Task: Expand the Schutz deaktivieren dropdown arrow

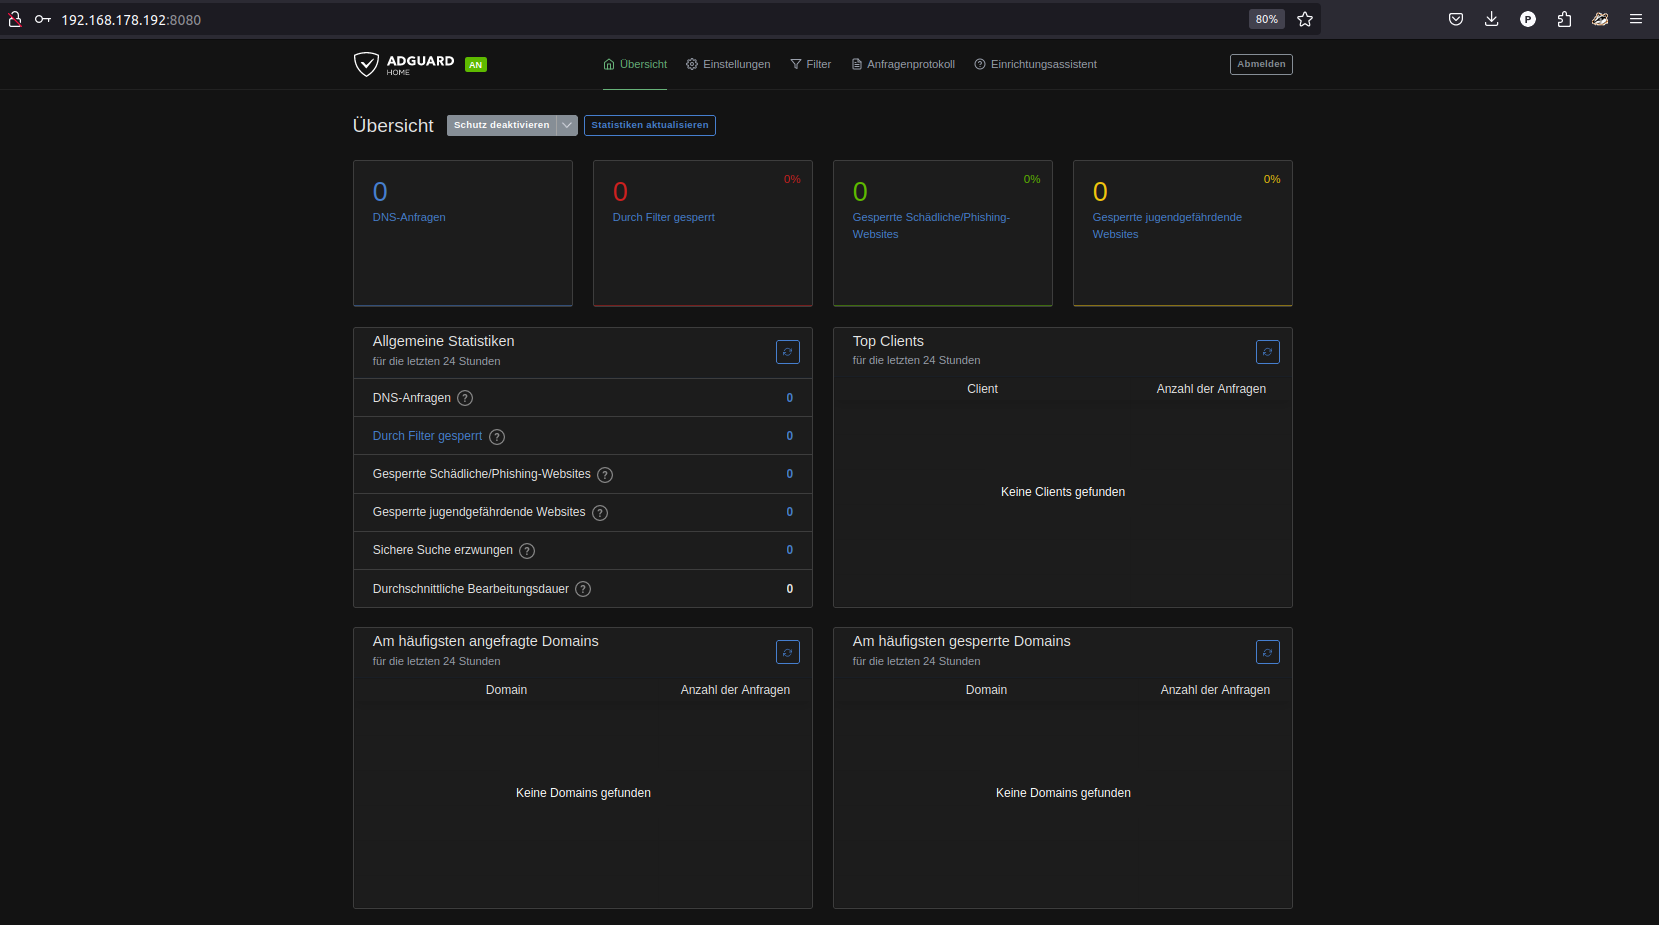Action: [x=567, y=125]
